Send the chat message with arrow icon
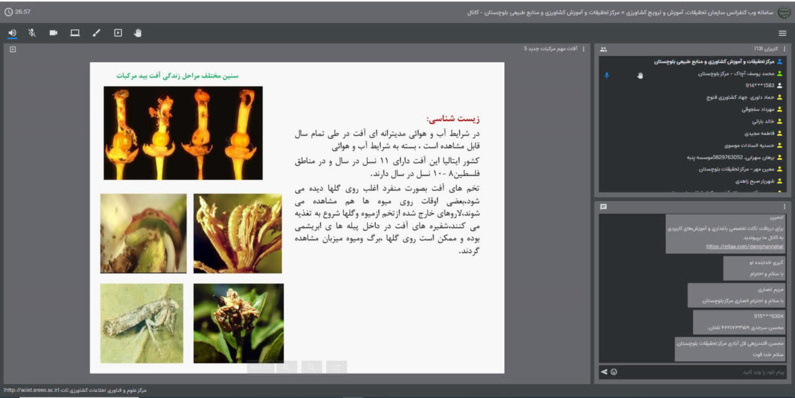Viewport: 795px width, 398px height. 604,372
